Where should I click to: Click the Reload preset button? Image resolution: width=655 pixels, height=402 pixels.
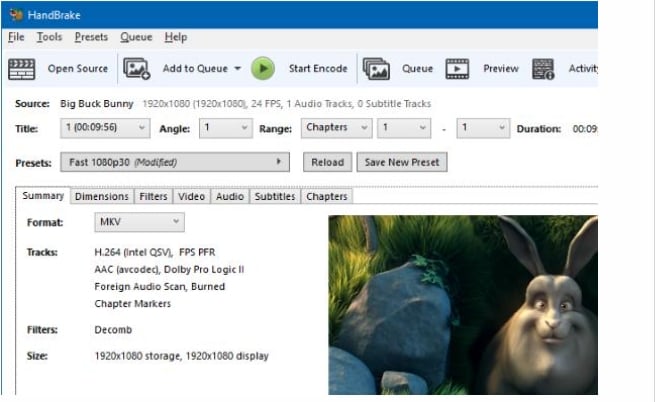pyautogui.click(x=328, y=162)
